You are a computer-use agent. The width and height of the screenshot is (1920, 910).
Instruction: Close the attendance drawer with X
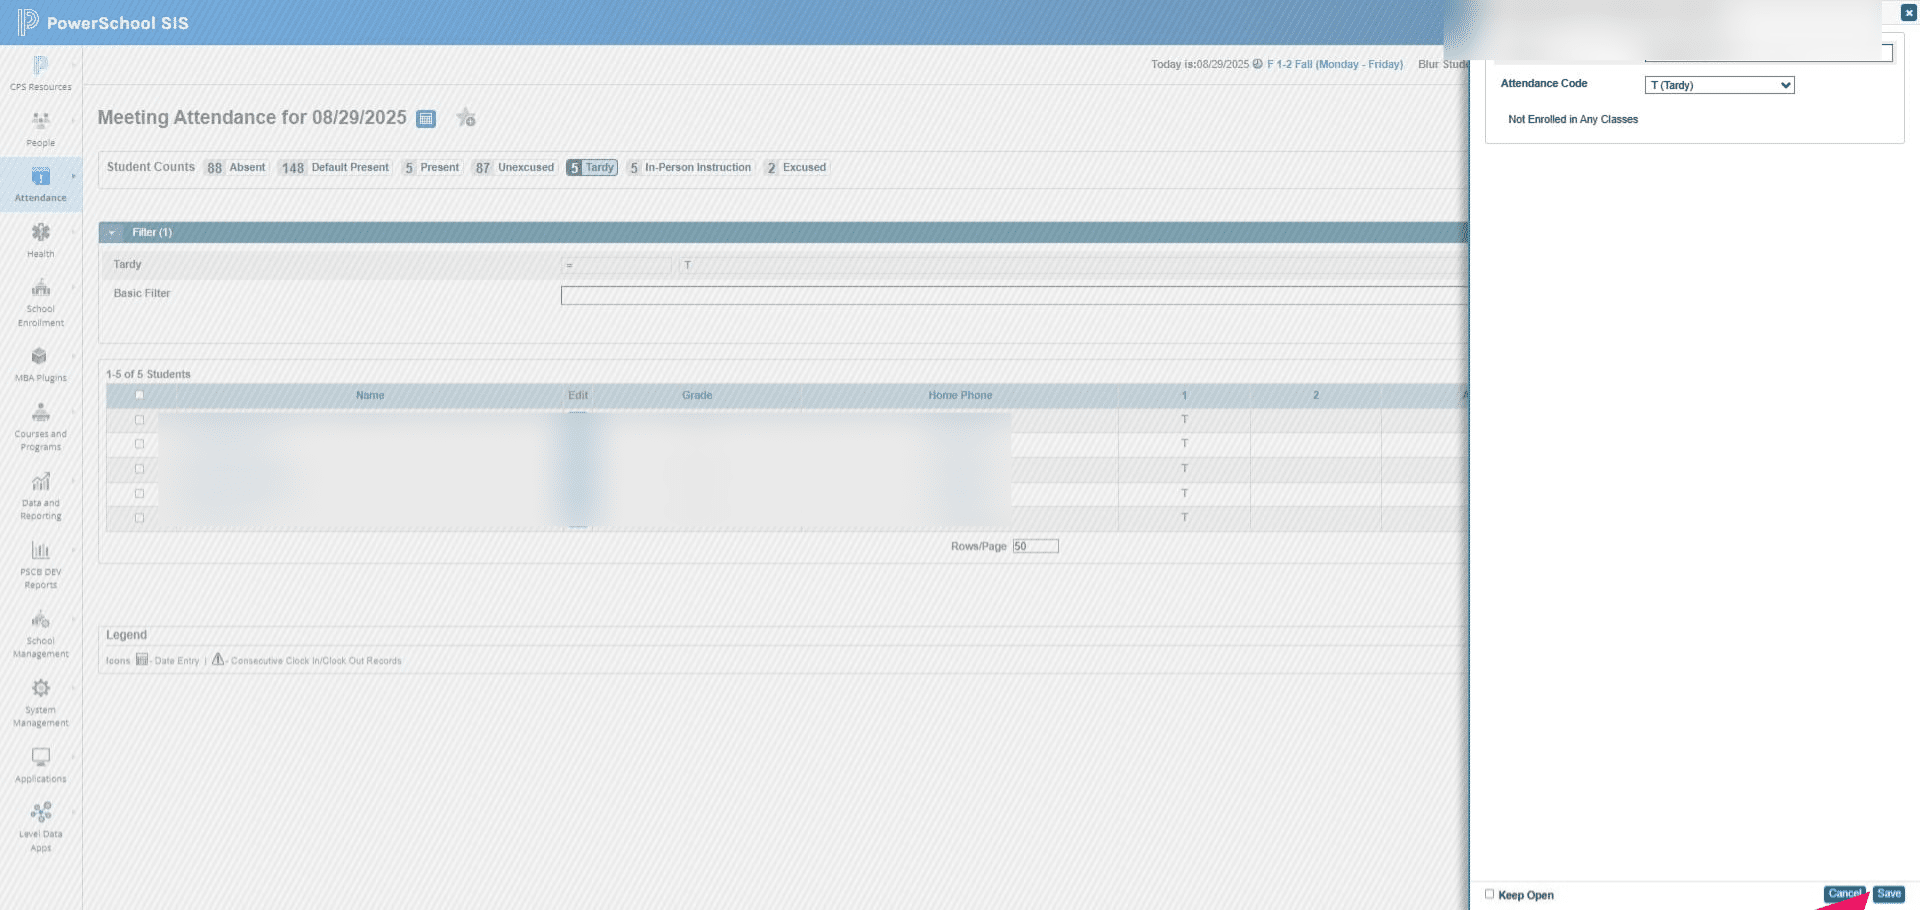point(1908,13)
